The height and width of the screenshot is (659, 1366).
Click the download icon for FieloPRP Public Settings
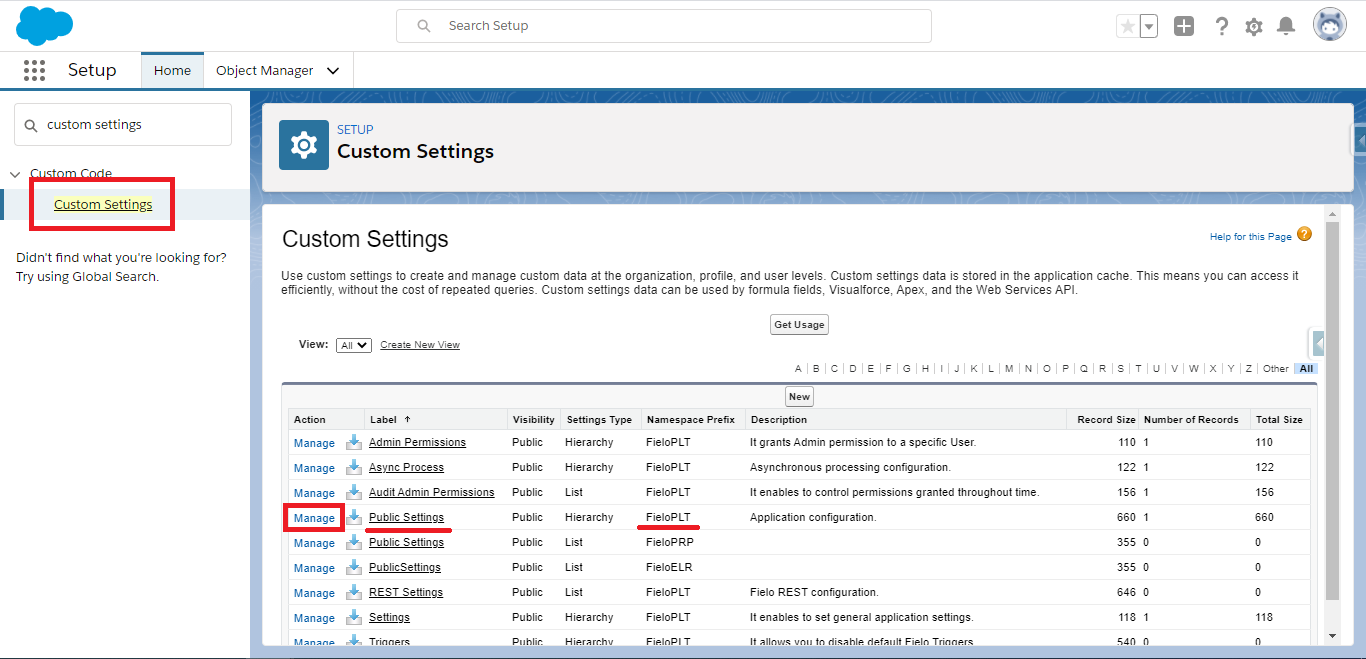tap(354, 542)
